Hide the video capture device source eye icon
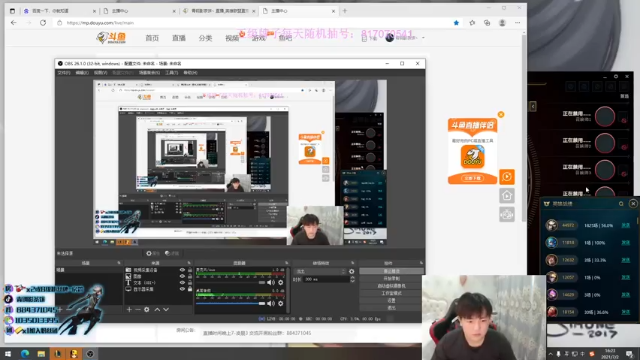This screenshot has height=360, width=640. 182,270
